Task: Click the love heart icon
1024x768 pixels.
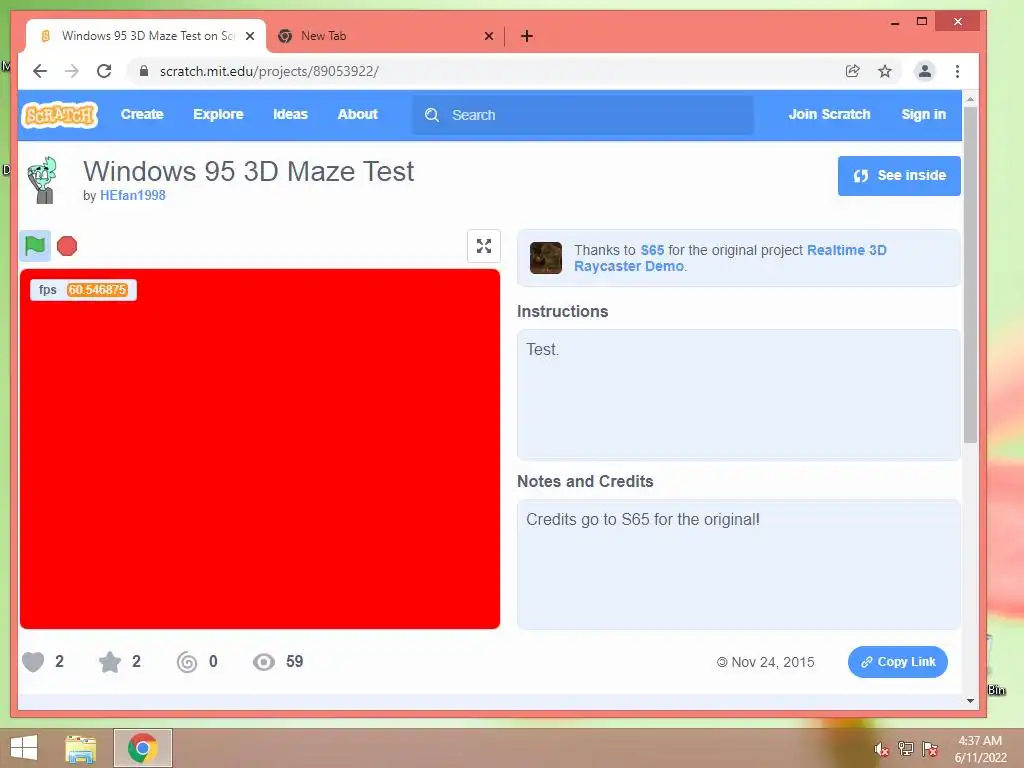Action: pyautogui.click(x=33, y=662)
